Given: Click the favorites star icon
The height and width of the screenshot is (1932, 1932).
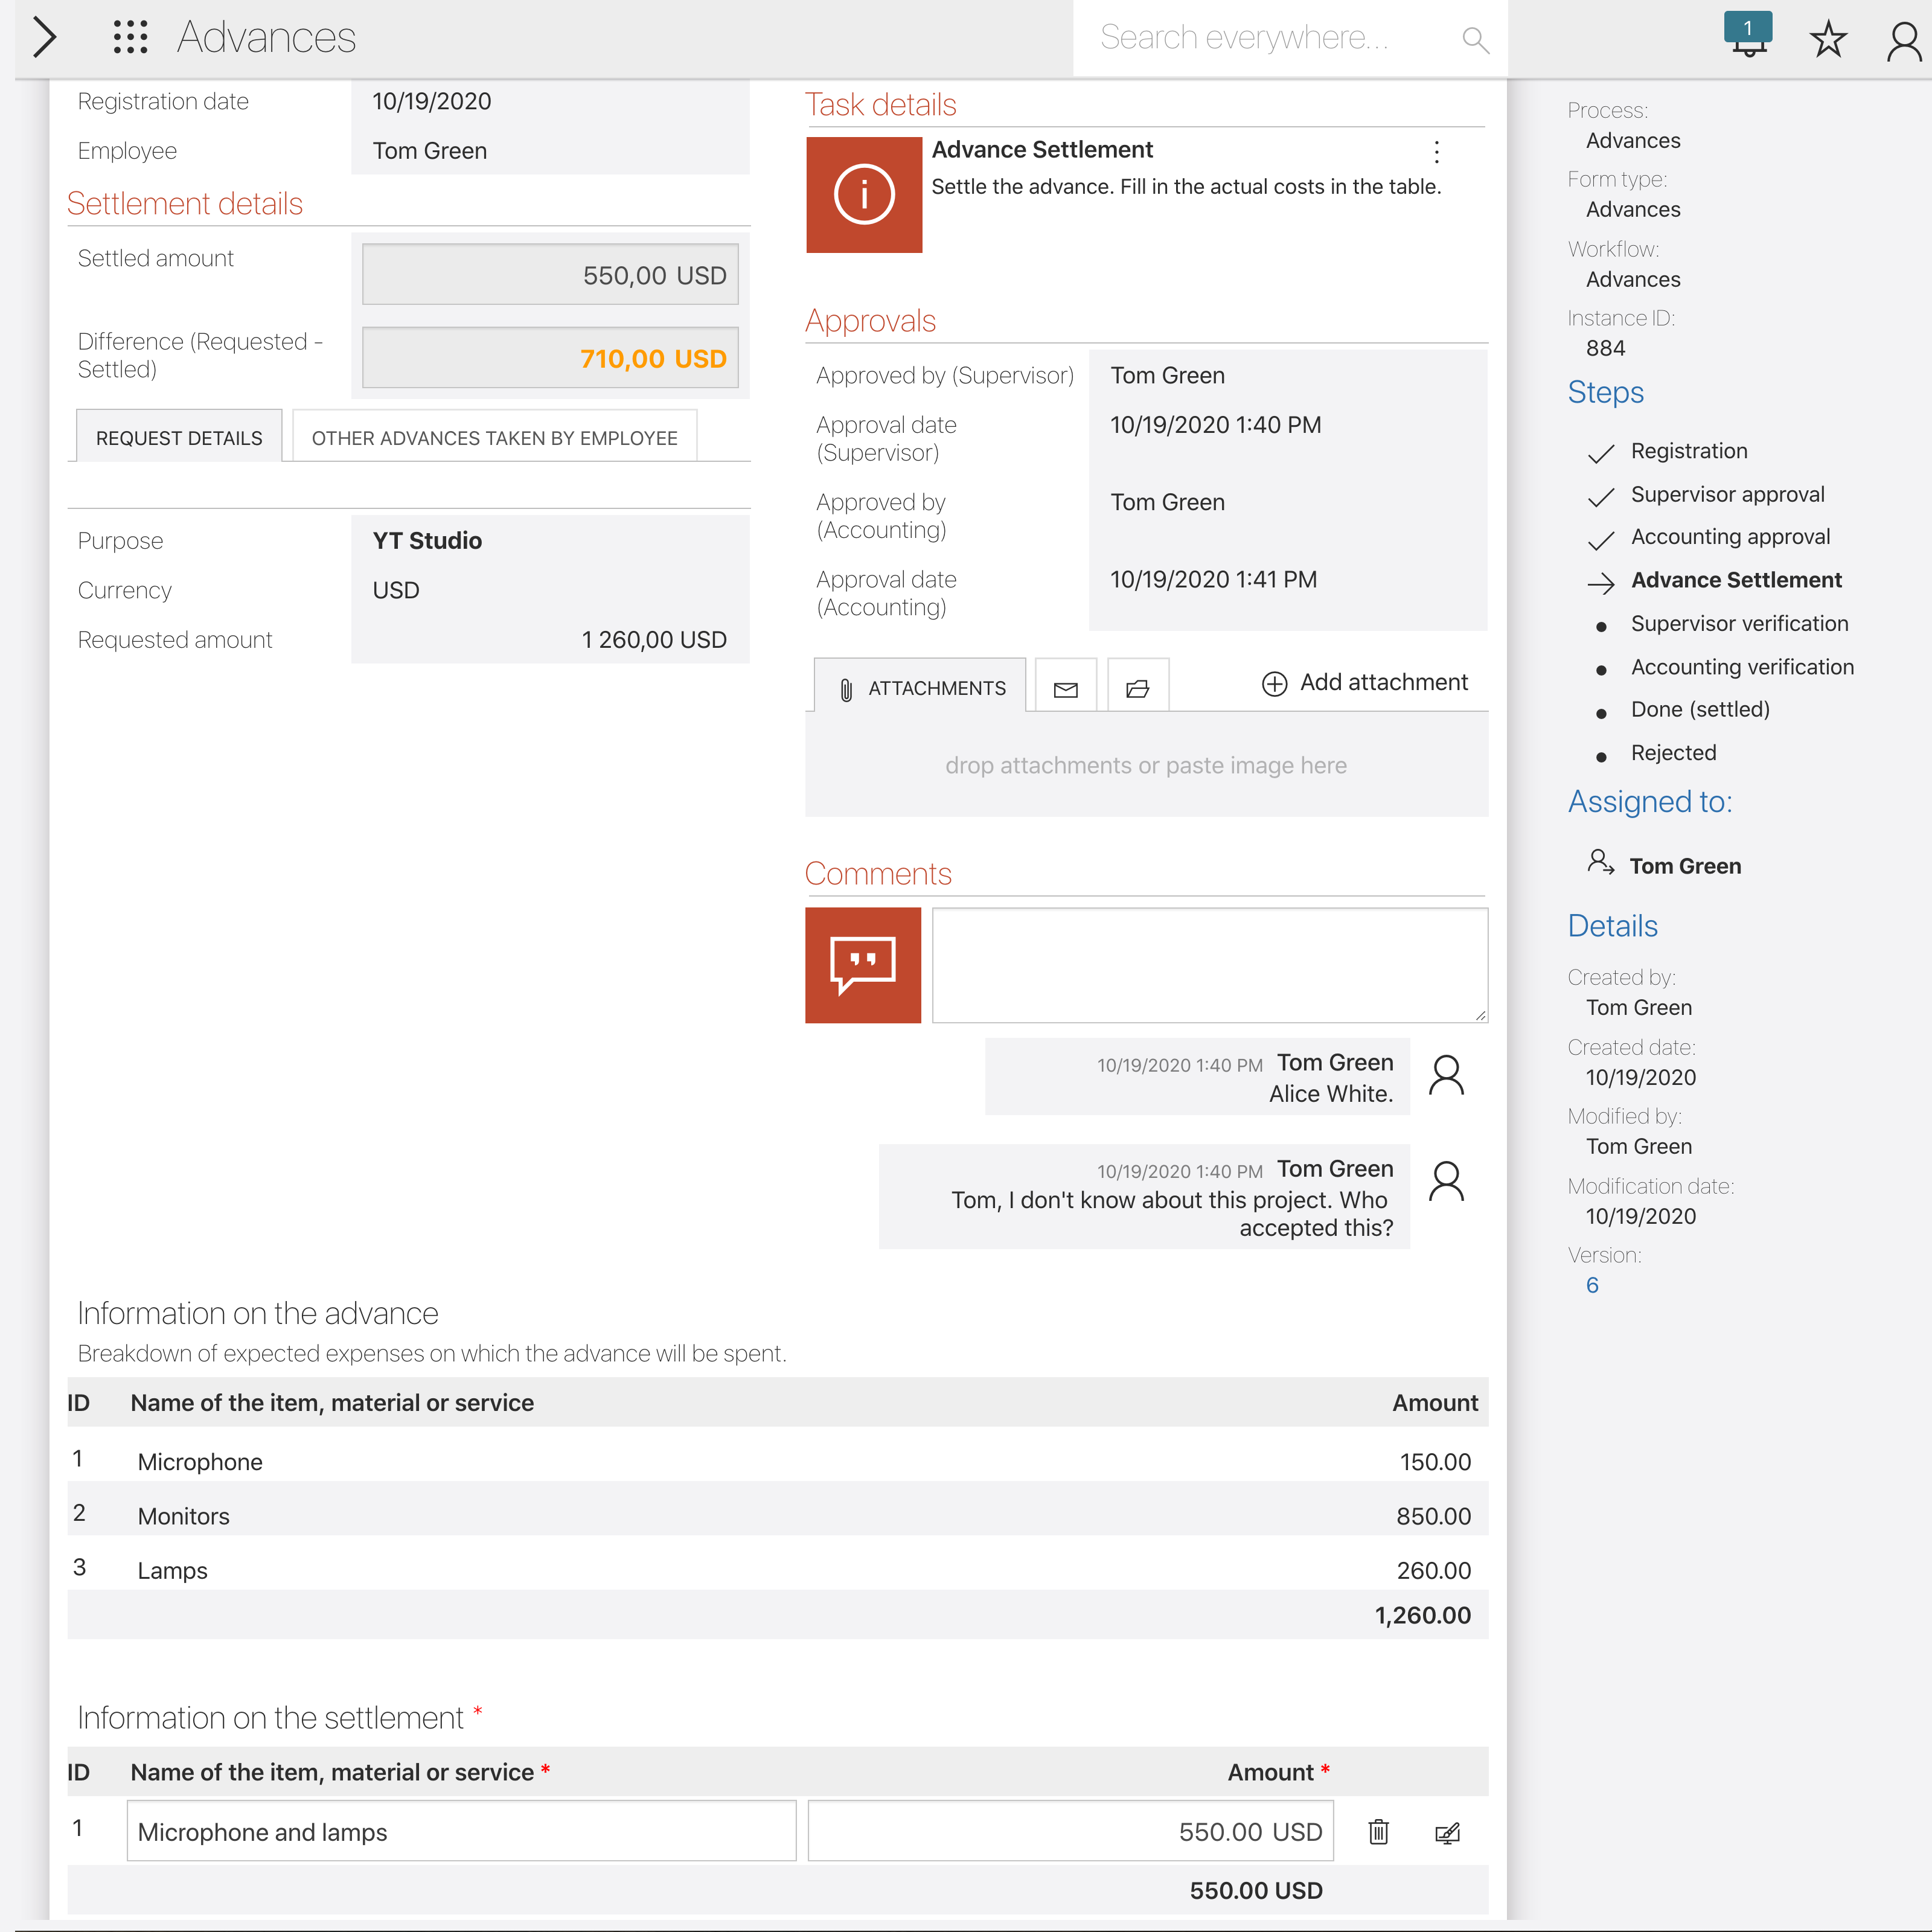Looking at the screenshot, I should pos(1827,40).
